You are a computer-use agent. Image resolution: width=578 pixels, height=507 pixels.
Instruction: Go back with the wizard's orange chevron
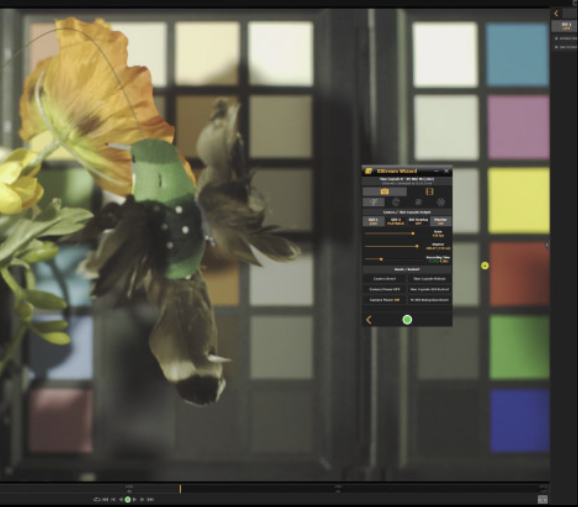(369, 320)
